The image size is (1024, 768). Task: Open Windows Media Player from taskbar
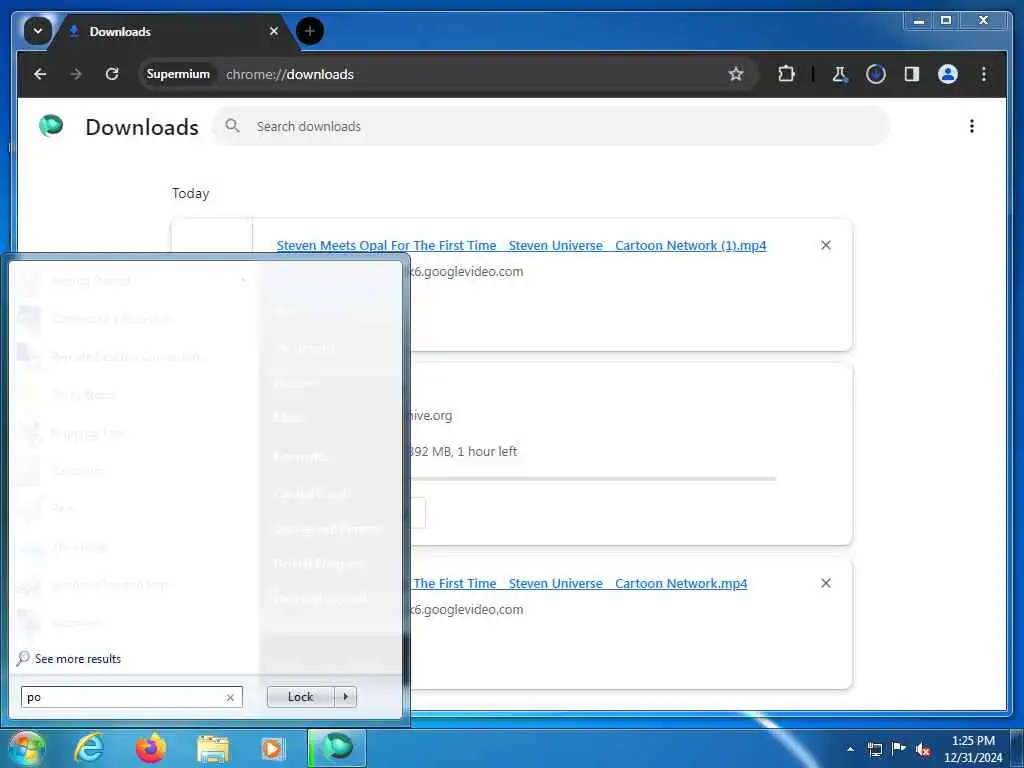point(272,748)
